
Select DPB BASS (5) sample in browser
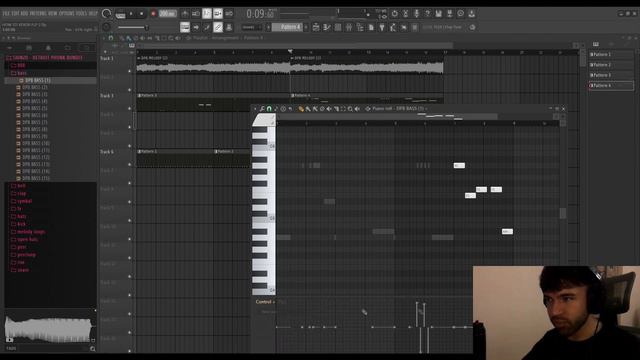tap(35, 108)
